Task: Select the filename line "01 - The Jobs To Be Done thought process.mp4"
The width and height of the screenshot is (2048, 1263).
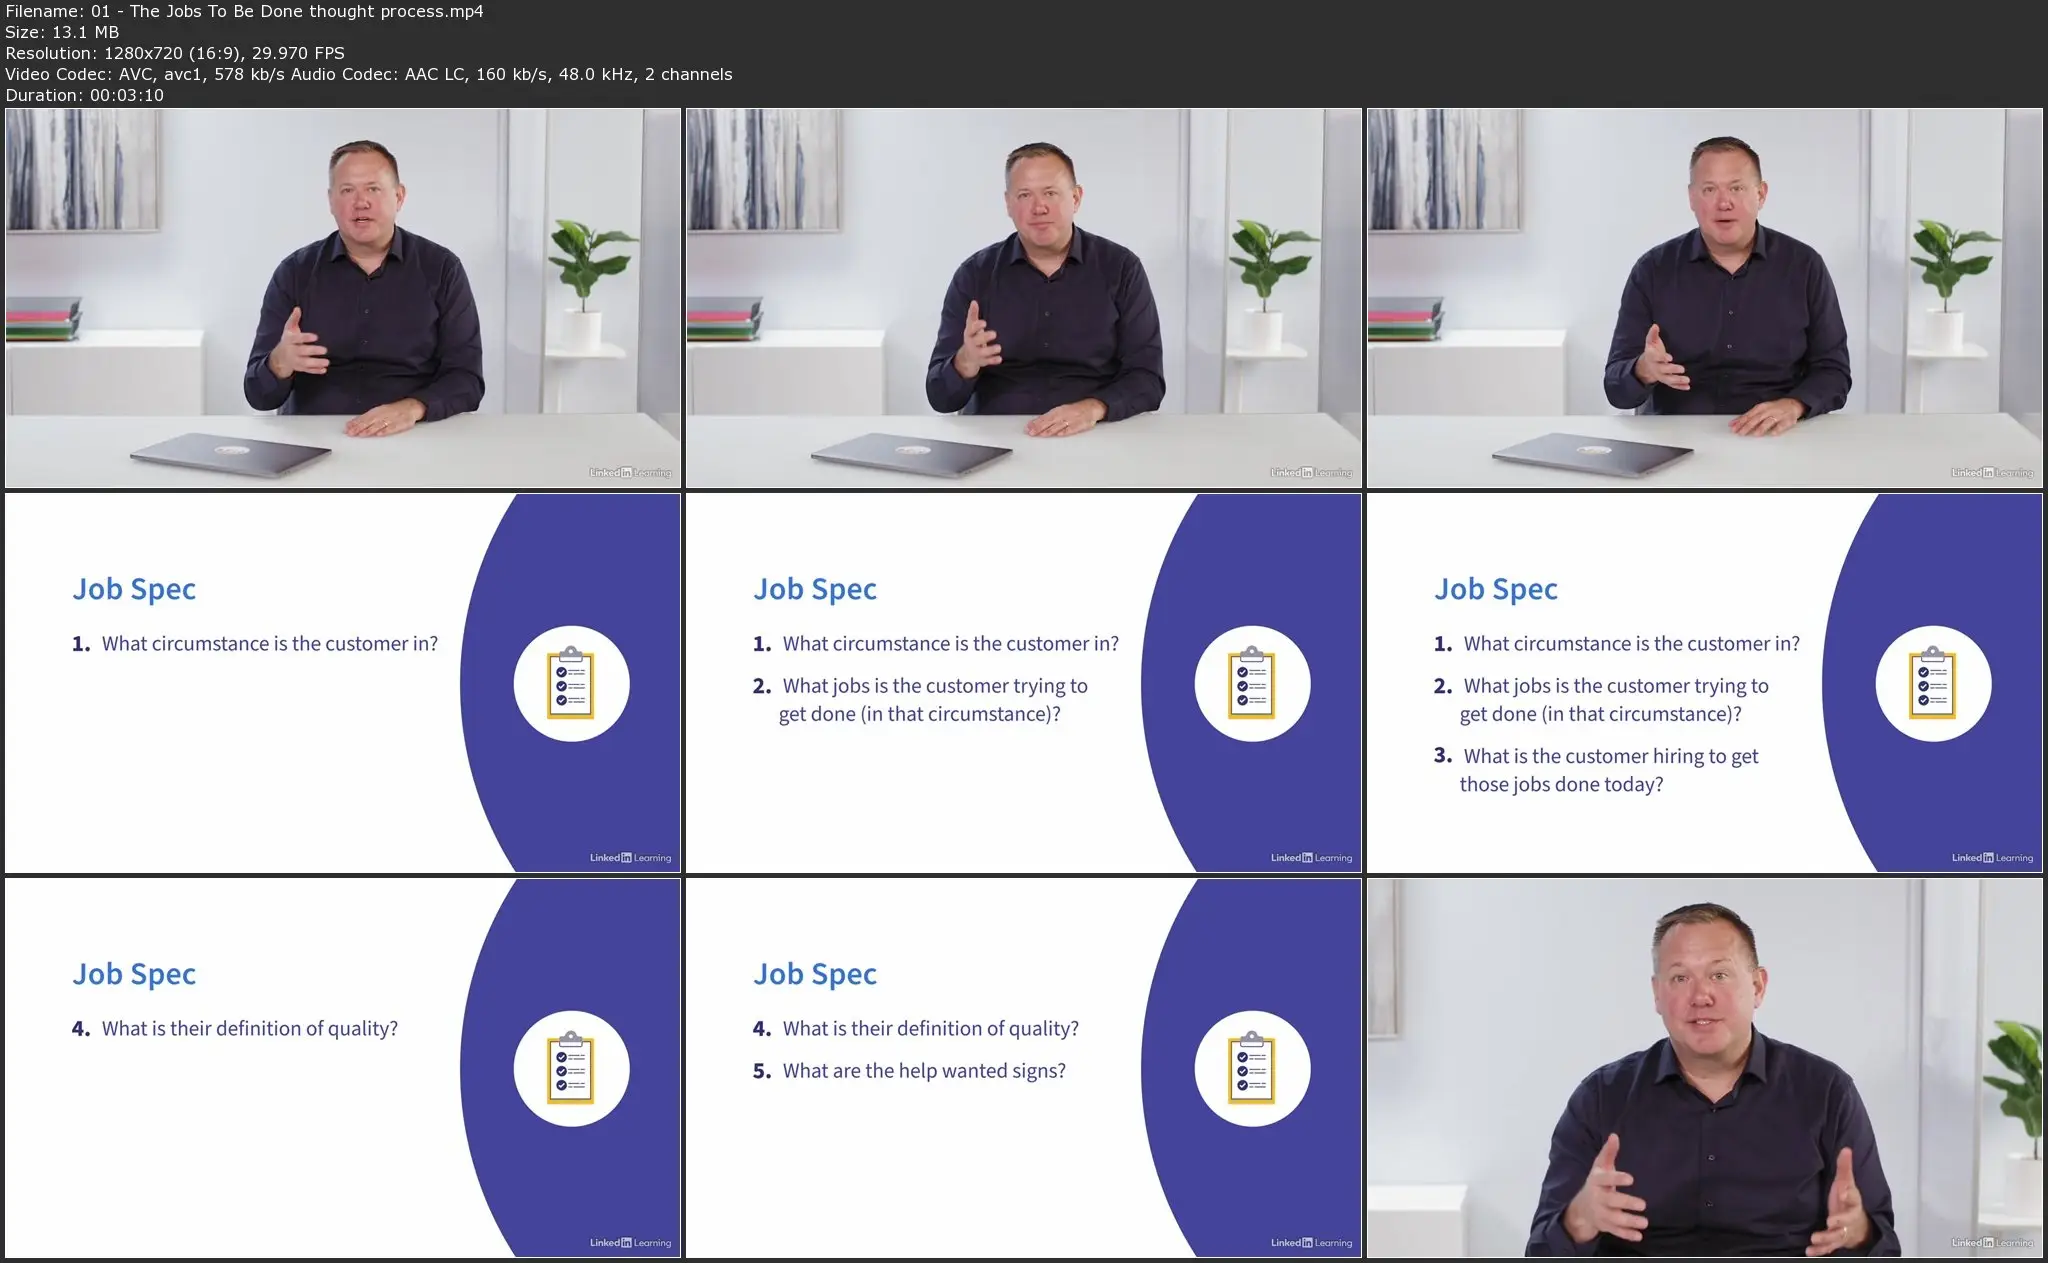Action: (244, 11)
